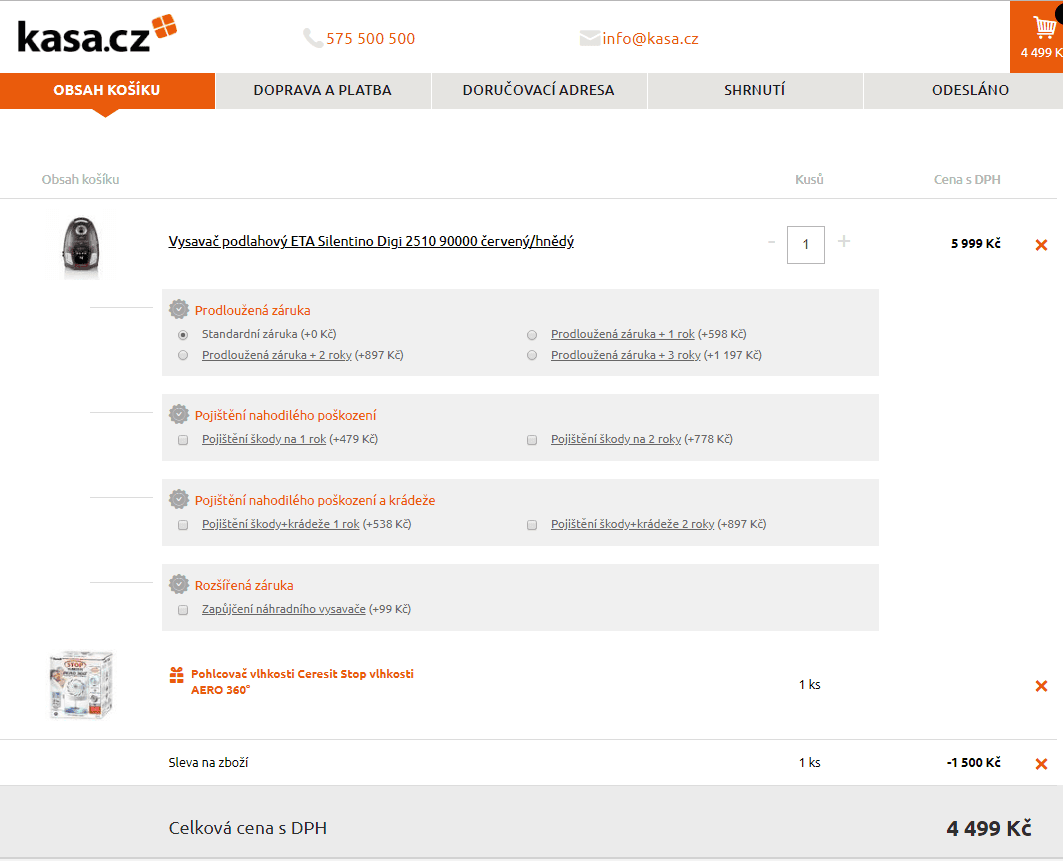Click the Ceresit Stop vlhkosti box thumbnail

81,685
